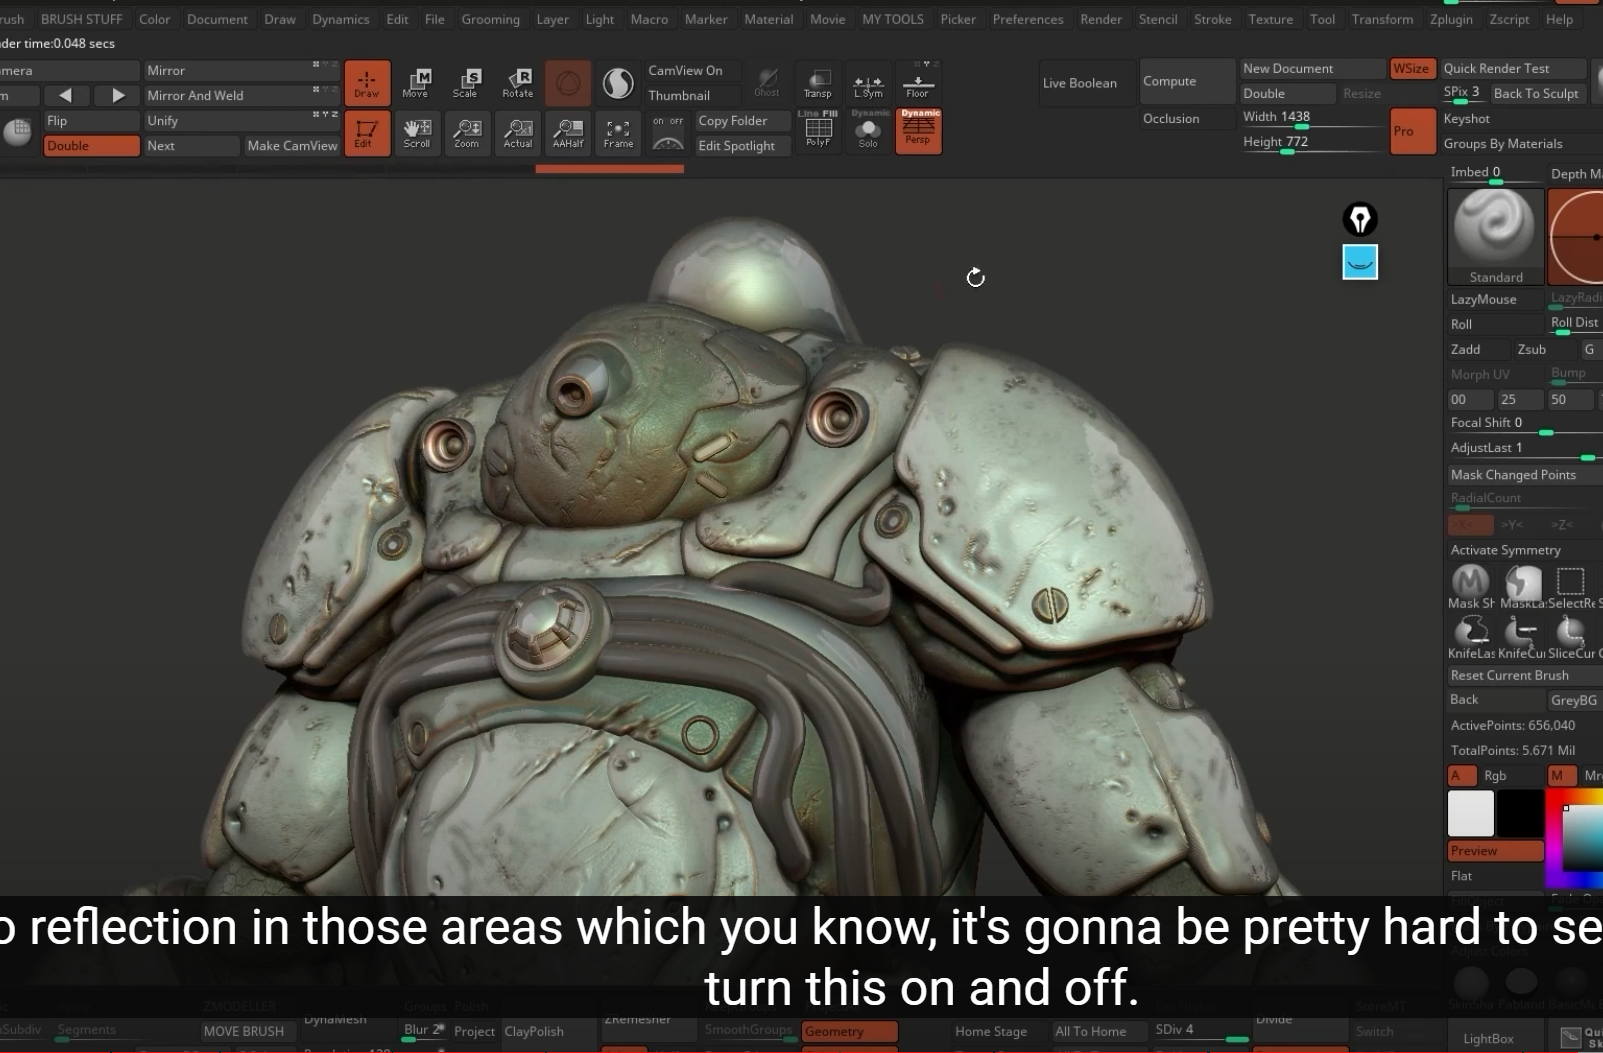This screenshot has width=1603, height=1053.
Task: Click Back To Sculpt
Action: pyautogui.click(x=1536, y=93)
